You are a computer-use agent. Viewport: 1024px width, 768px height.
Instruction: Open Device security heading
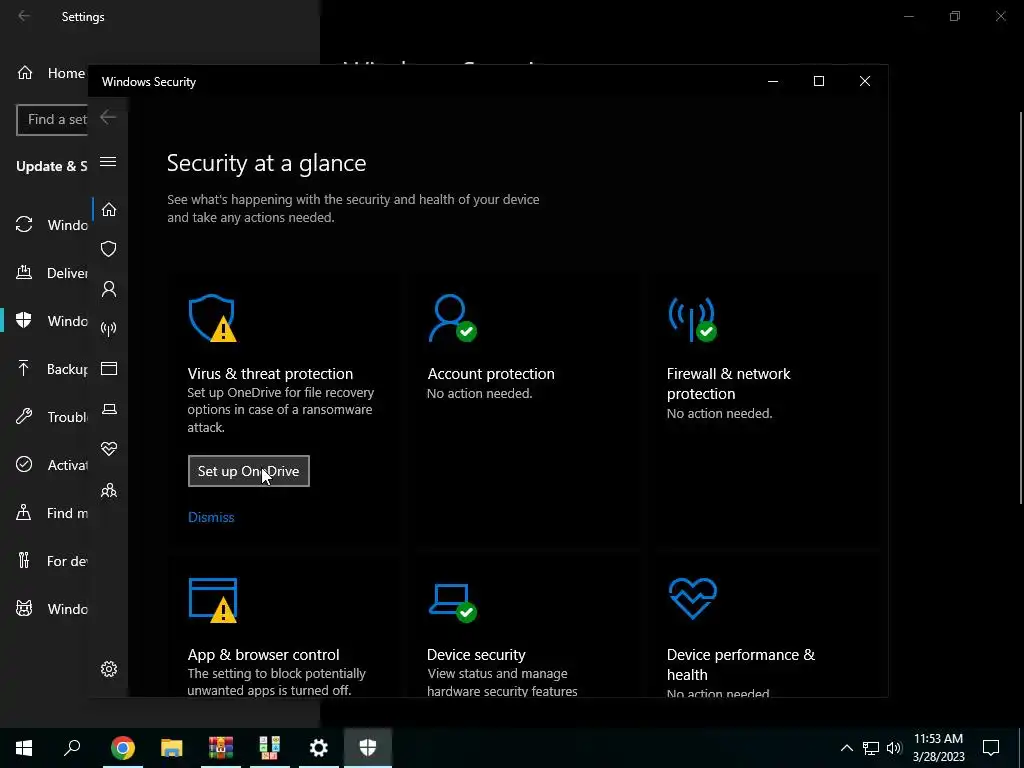tap(476, 654)
